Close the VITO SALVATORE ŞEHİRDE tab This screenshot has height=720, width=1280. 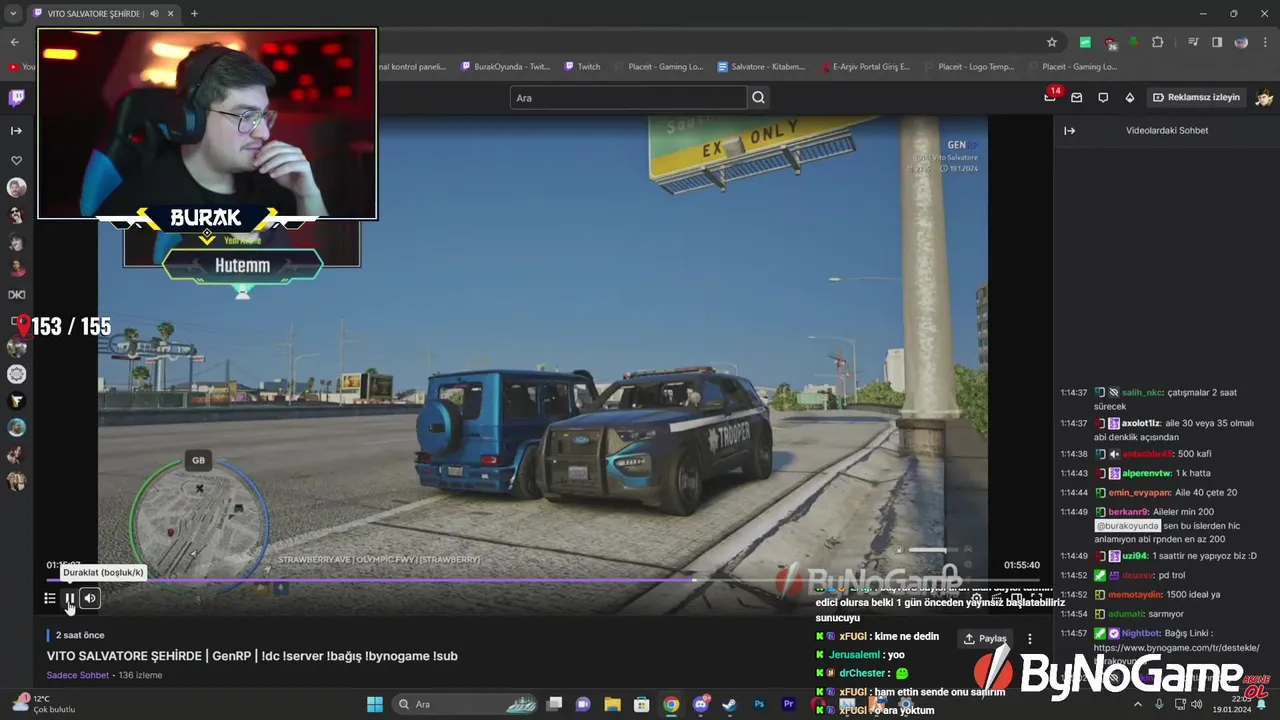click(172, 13)
